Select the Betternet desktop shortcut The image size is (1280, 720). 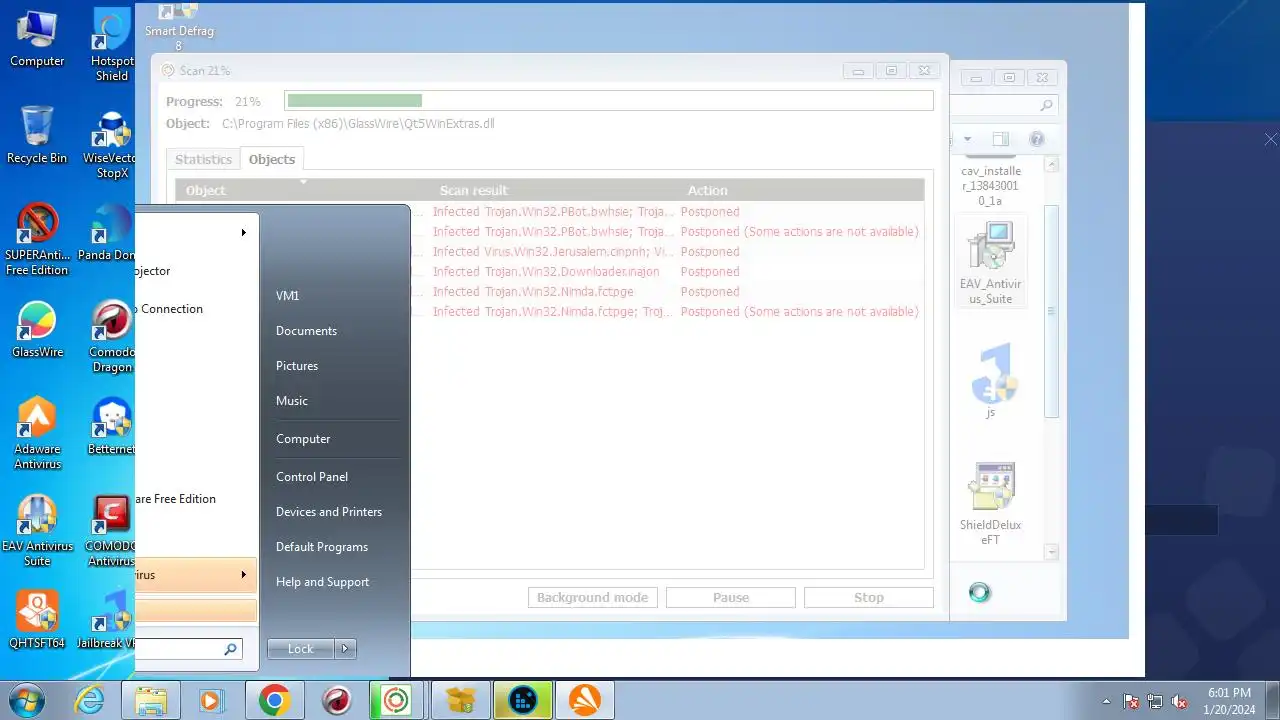tap(111, 427)
